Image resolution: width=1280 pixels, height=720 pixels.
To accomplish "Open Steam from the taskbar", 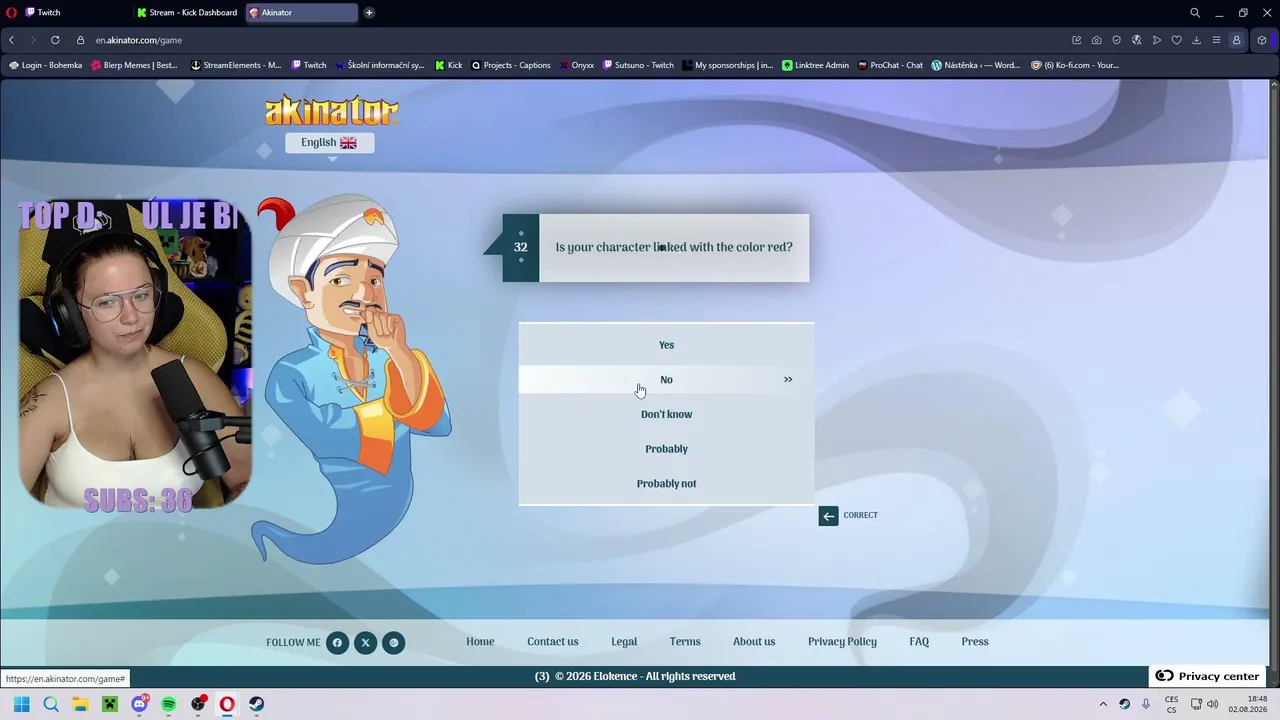I will tap(257, 704).
